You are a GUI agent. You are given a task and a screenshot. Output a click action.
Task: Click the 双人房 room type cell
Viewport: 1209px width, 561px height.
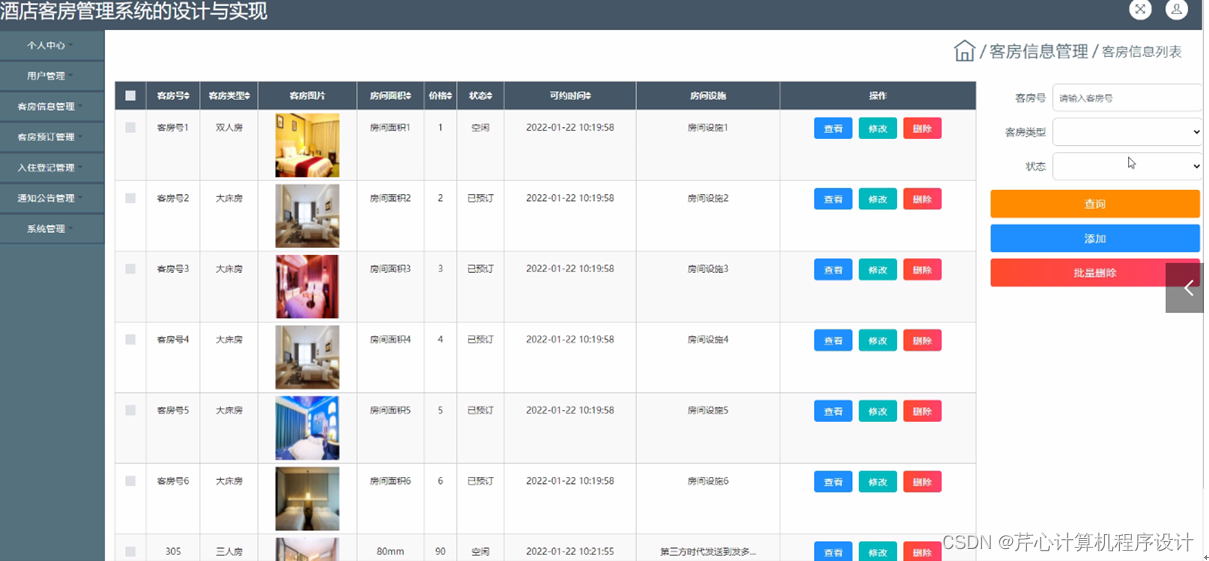click(229, 128)
